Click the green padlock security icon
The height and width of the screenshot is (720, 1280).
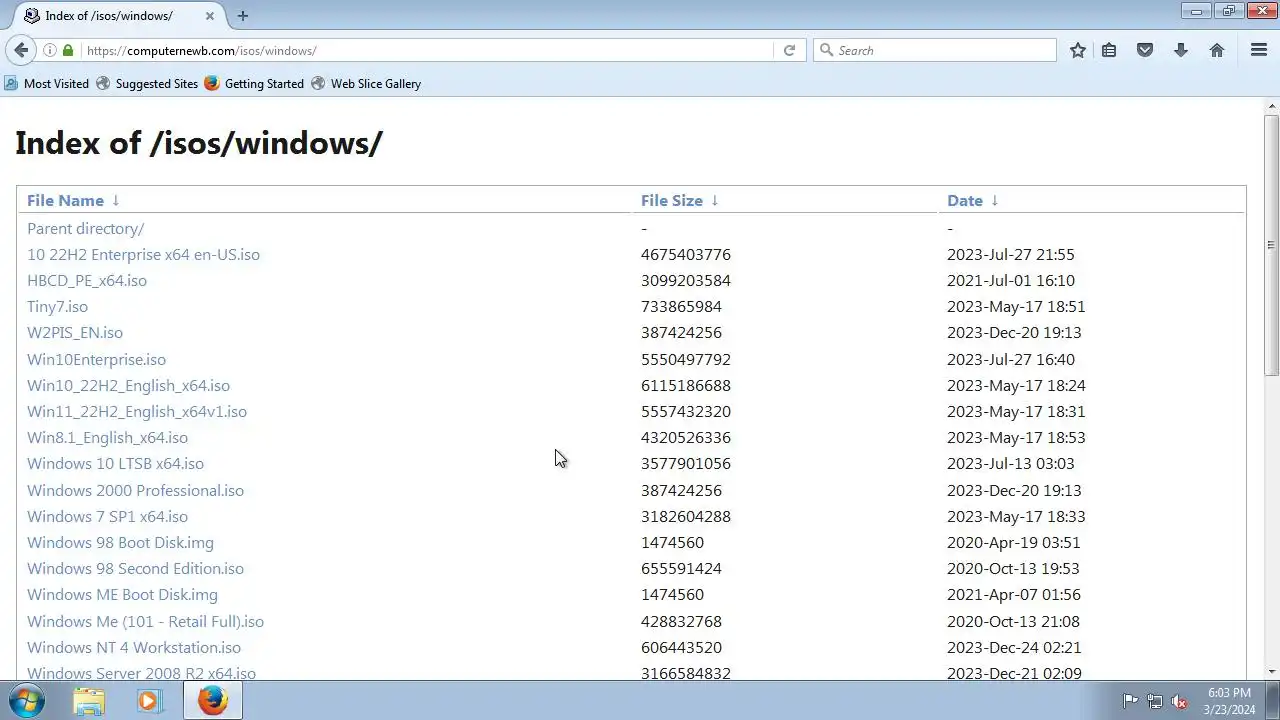coord(68,50)
